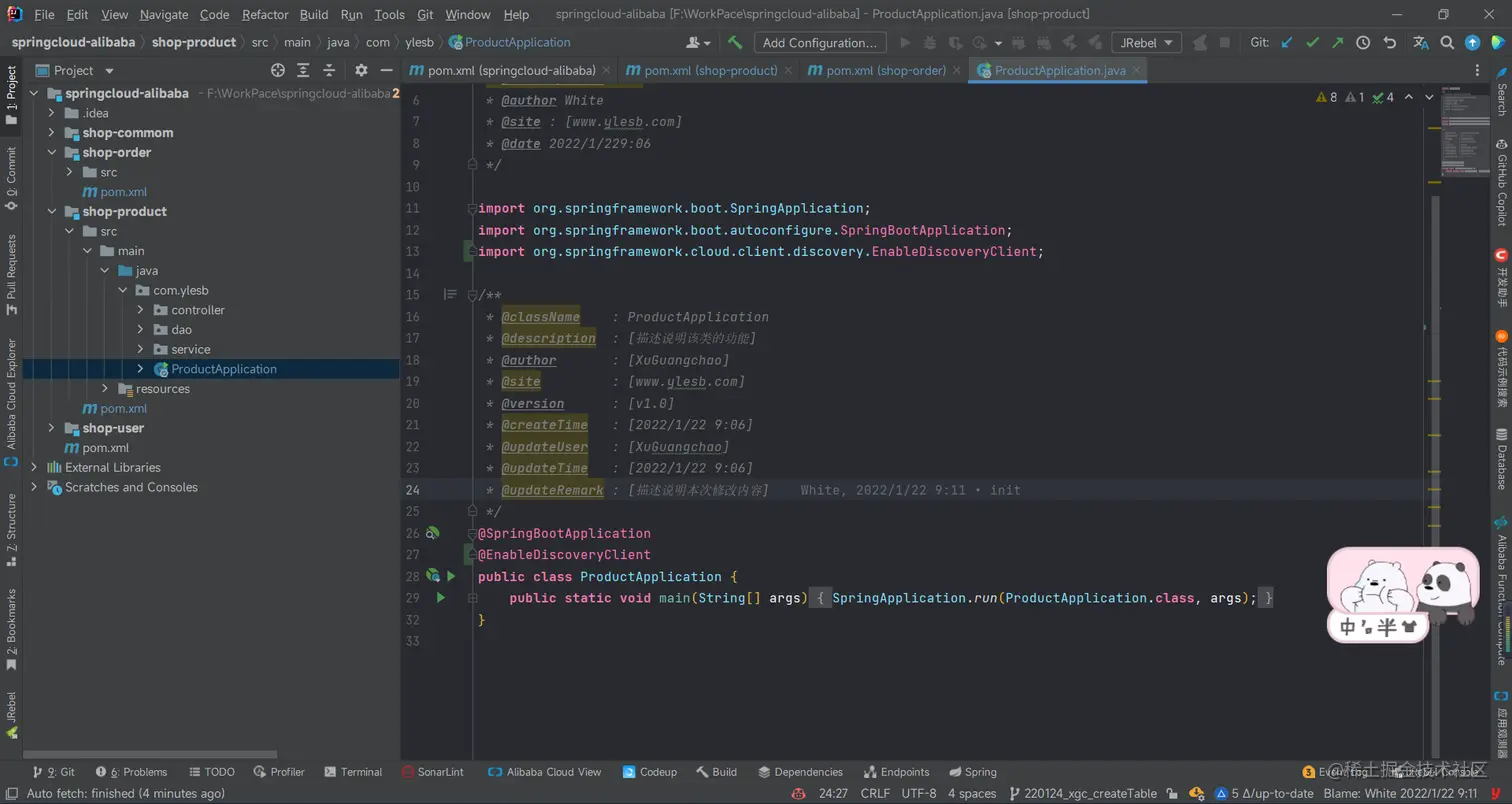This screenshot has height=804, width=1512.
Task: Open the Commit tool window on left
Action: click(11, 178)
